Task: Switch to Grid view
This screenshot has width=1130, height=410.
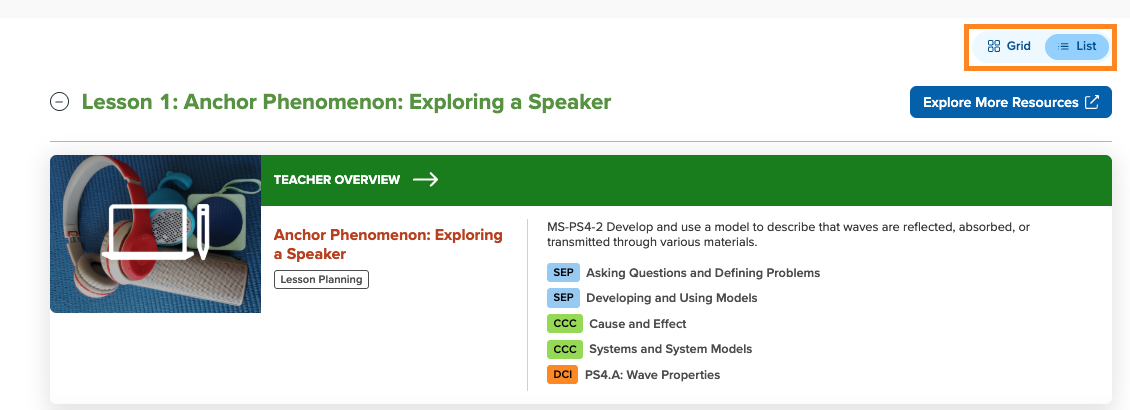Action: (x=1009, y=46)
